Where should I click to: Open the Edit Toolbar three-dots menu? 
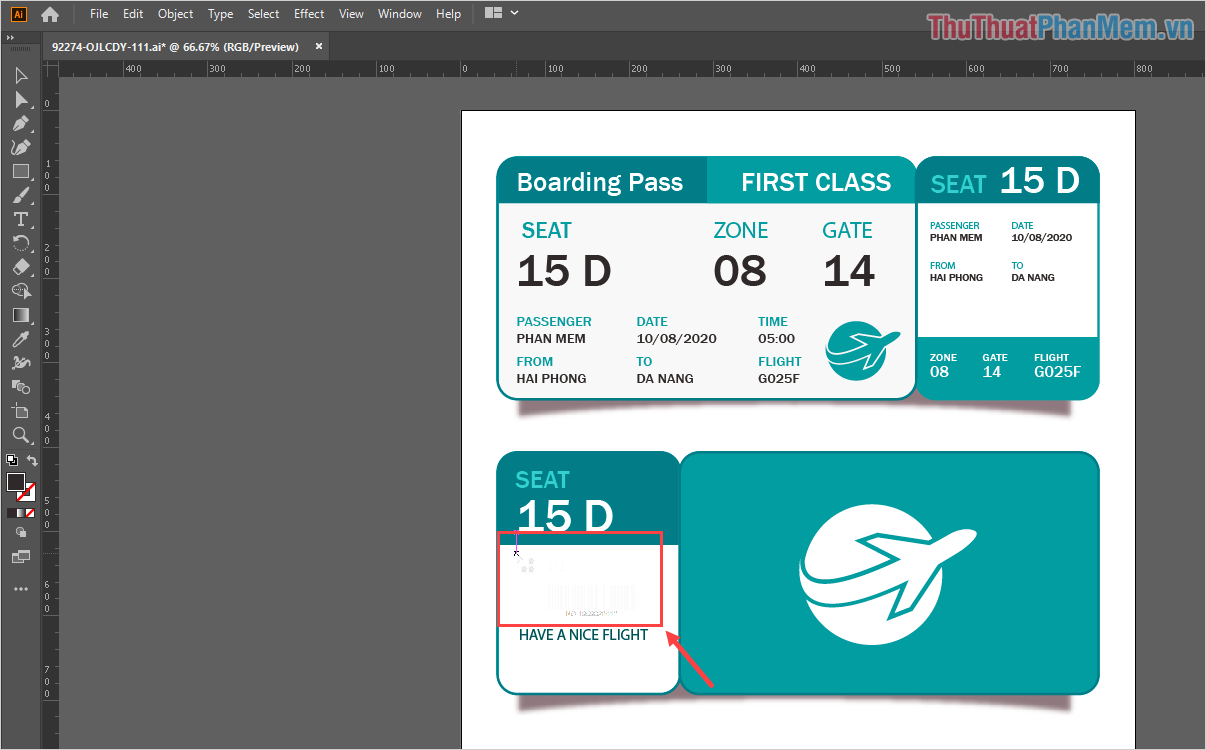pyautogui.click(x=21, y=589)
